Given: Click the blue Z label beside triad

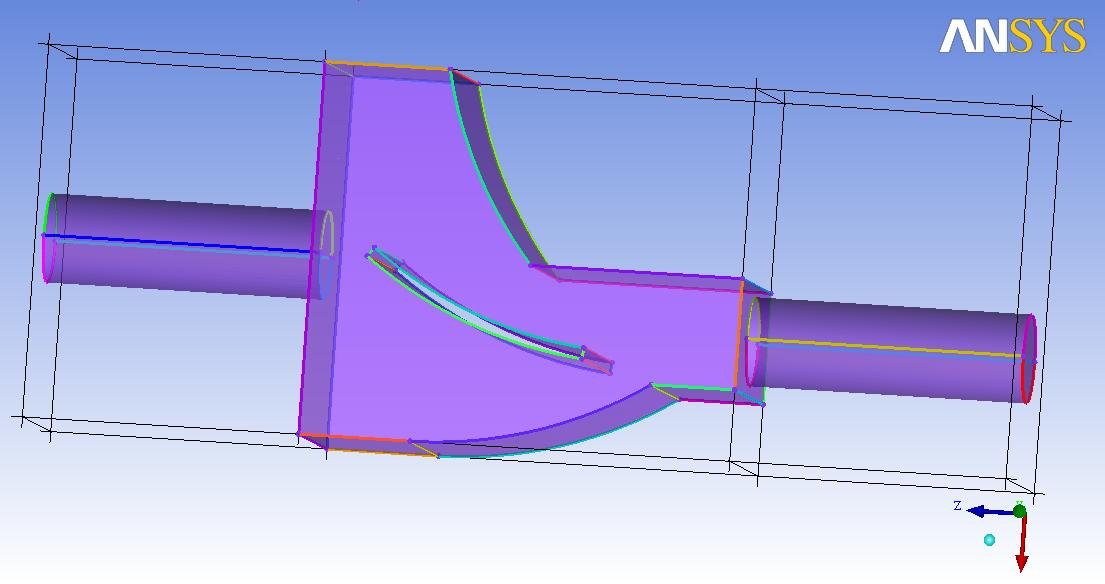Looking at the screenshot, I should (957, 506).
